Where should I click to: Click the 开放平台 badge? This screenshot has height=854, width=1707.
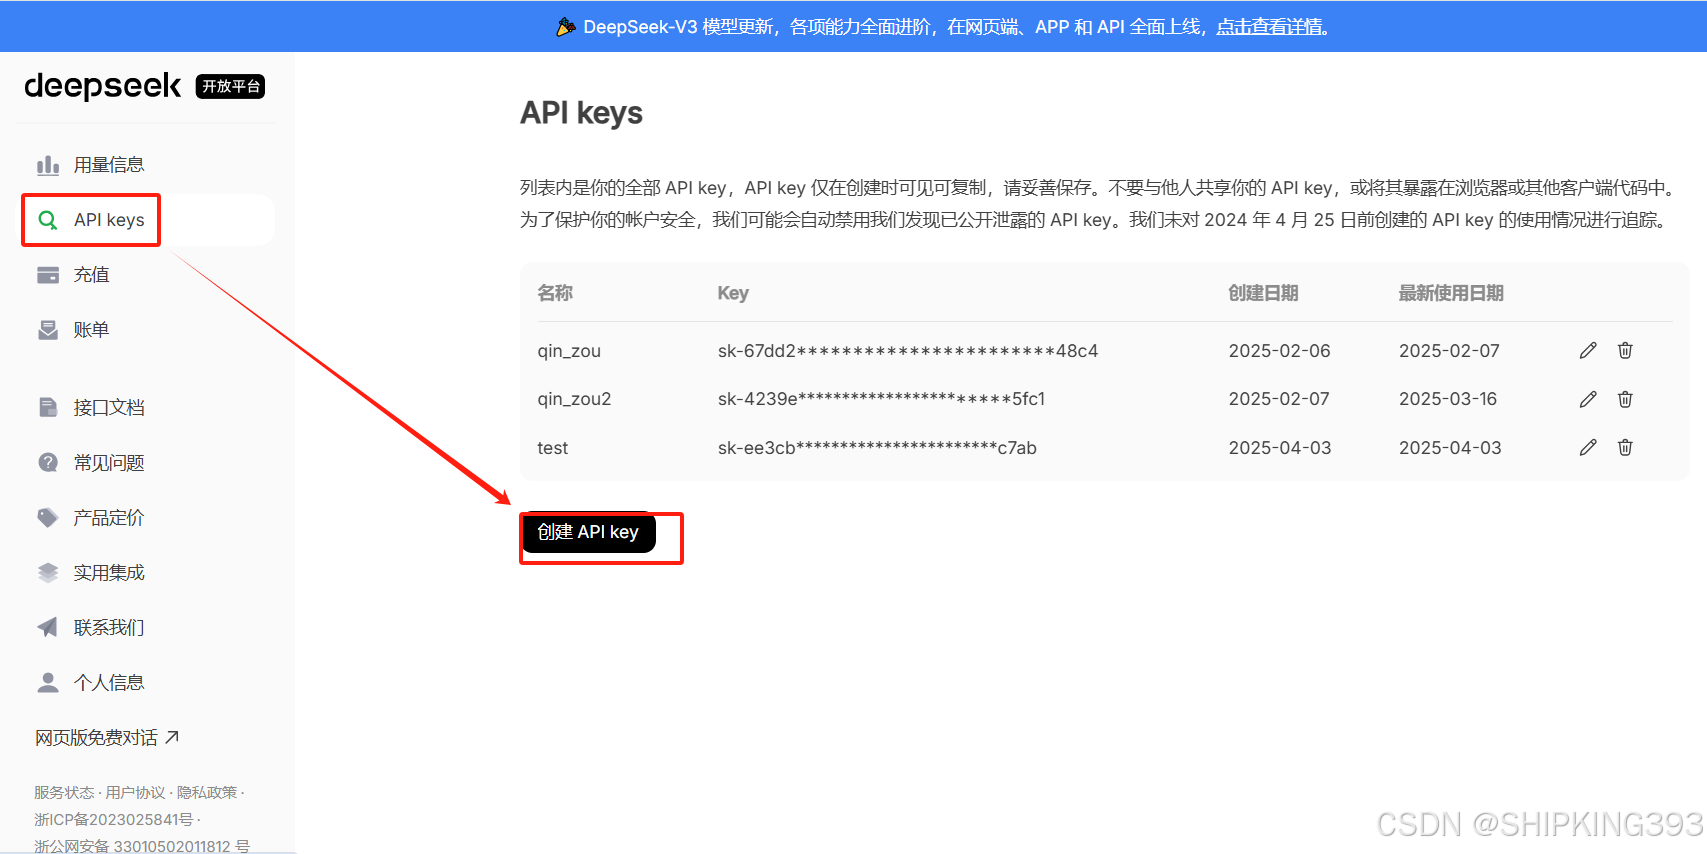(231, 86)
